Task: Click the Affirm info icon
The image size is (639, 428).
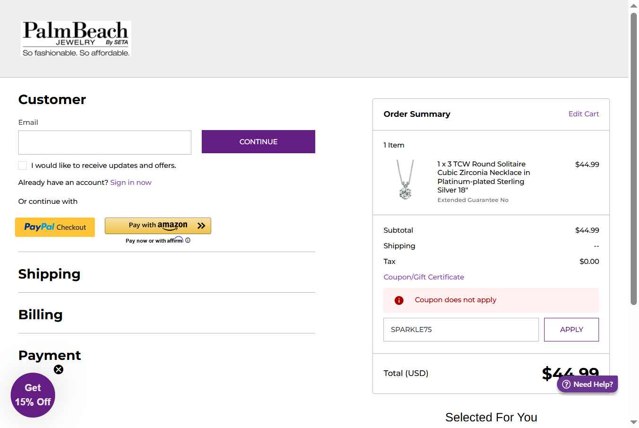Action: 188,240
